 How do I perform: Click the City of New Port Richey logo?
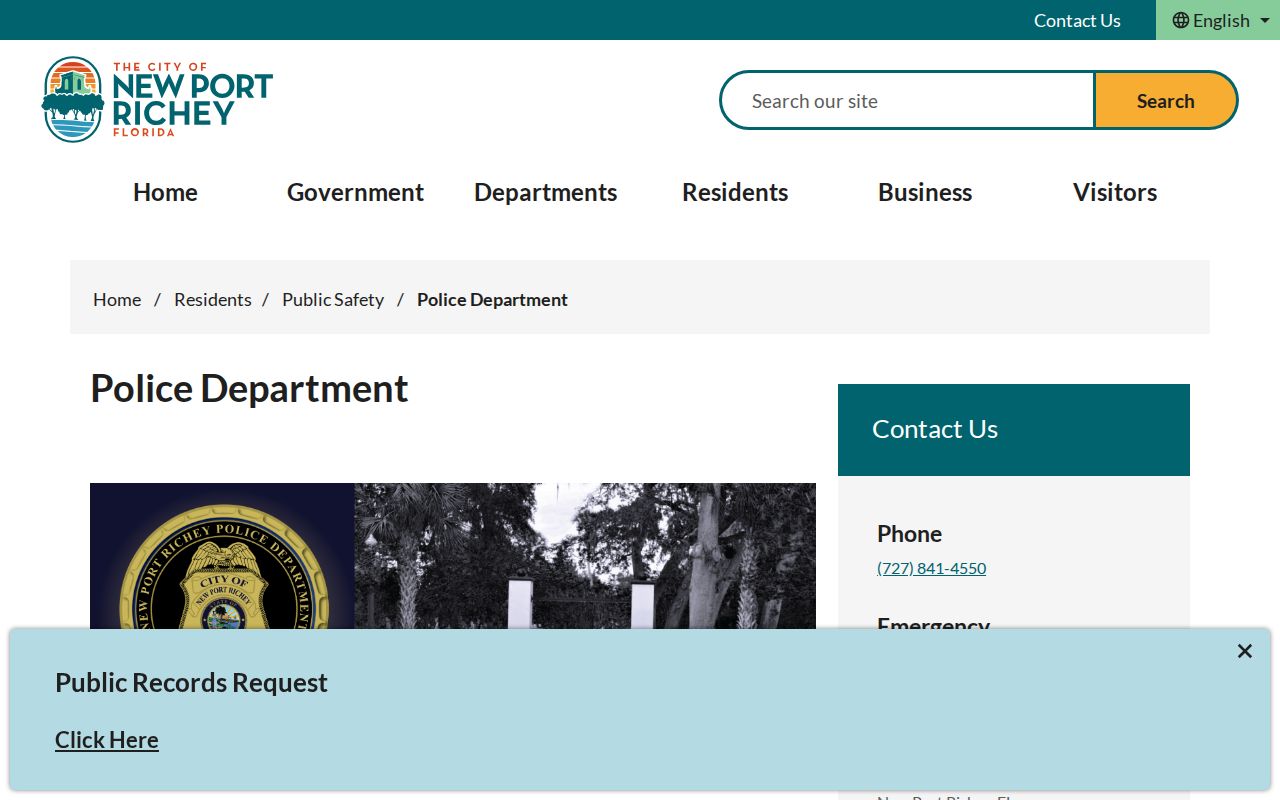point(157,99)
